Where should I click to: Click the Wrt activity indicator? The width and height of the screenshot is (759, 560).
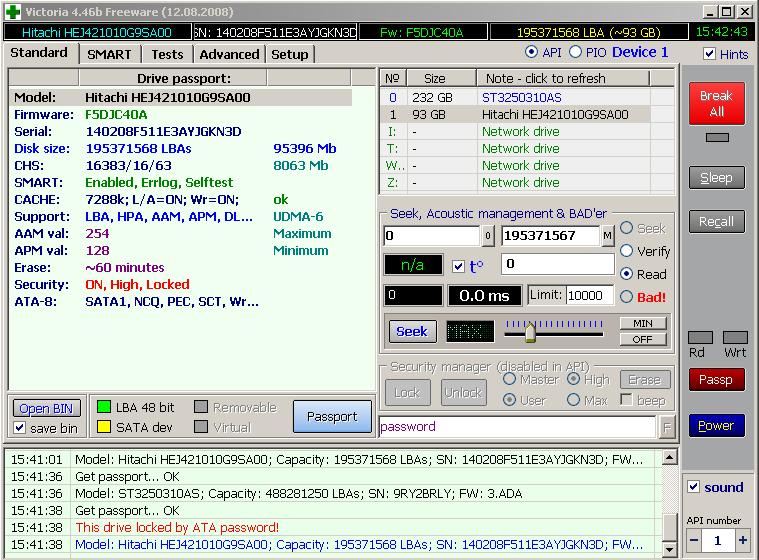click(735, 337)
